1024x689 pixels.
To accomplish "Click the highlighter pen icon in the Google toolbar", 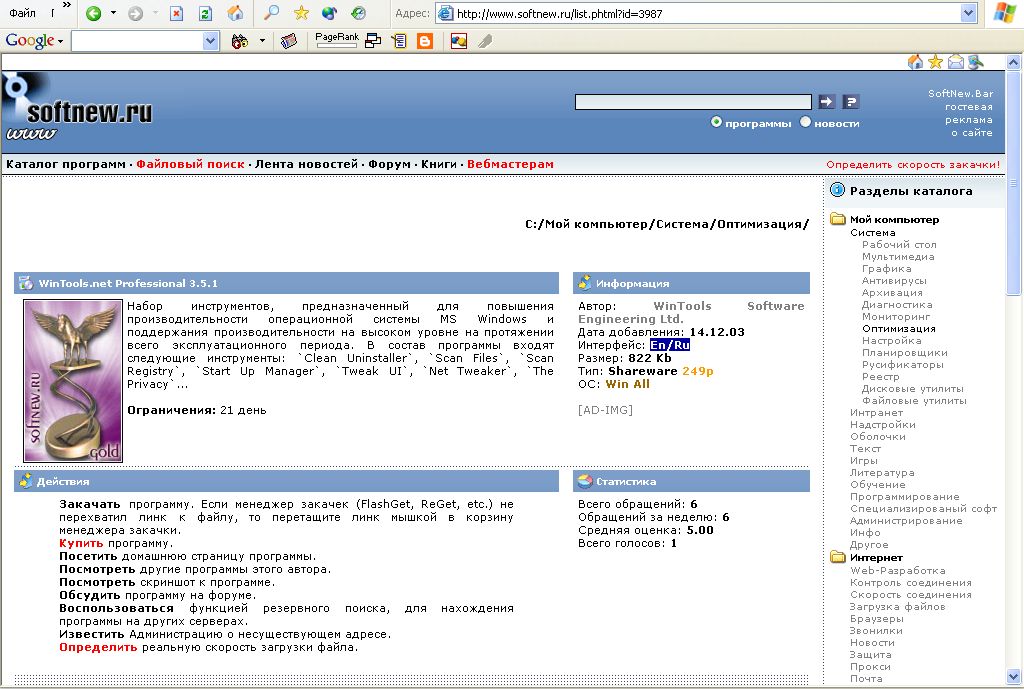I will click(x=485, y=41).
